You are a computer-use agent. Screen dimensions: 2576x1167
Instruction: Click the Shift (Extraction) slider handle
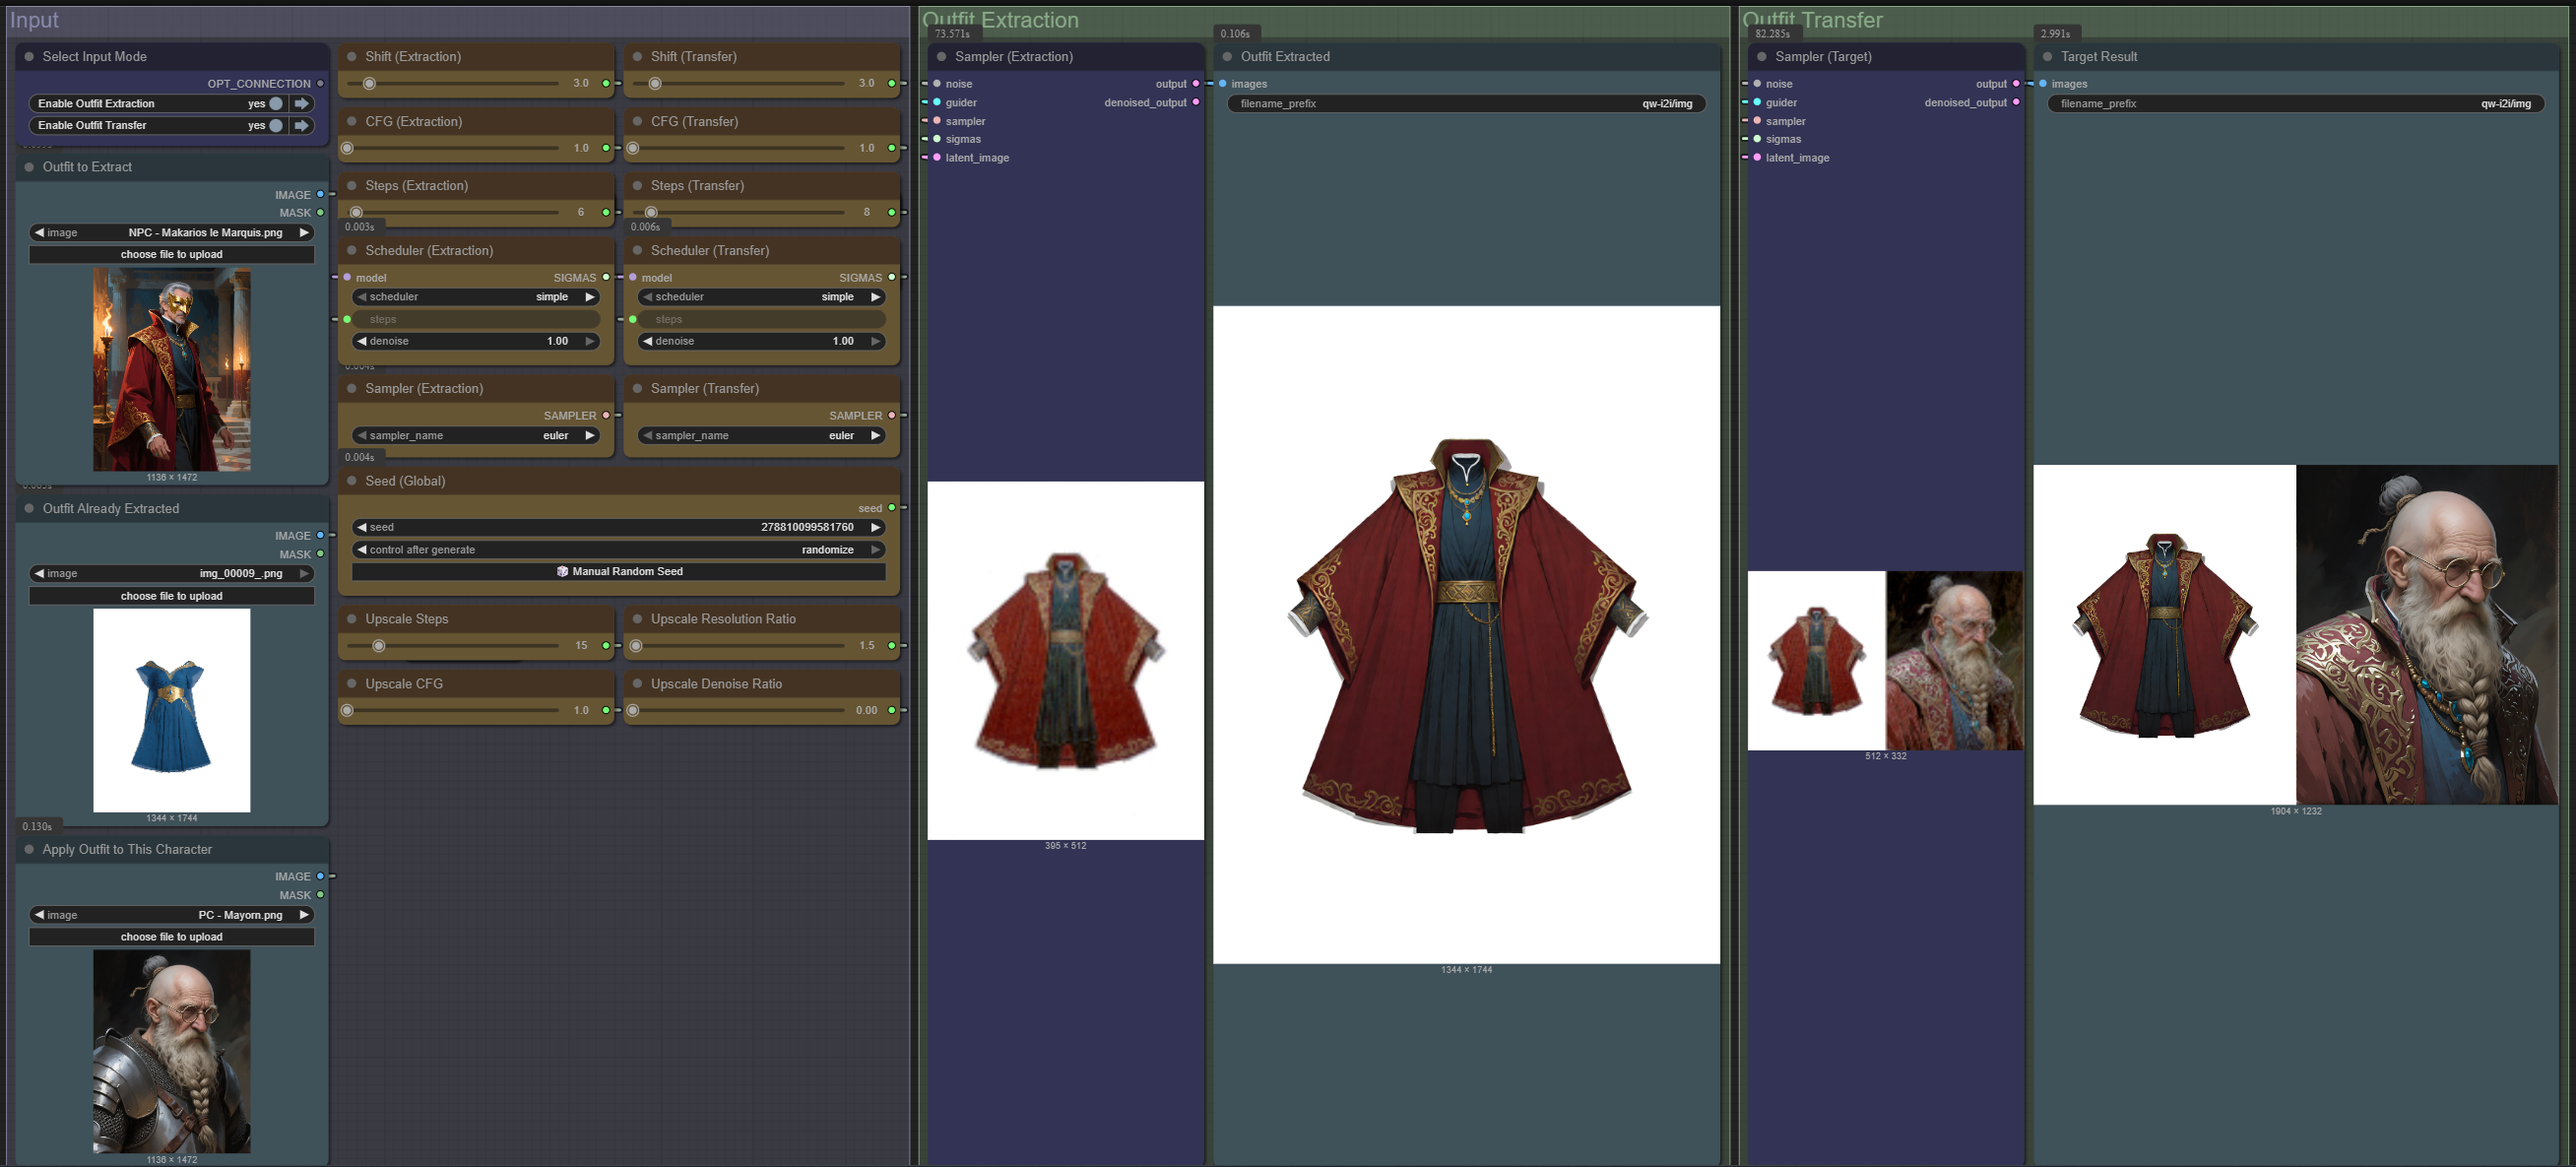click(x=369, y=83)
